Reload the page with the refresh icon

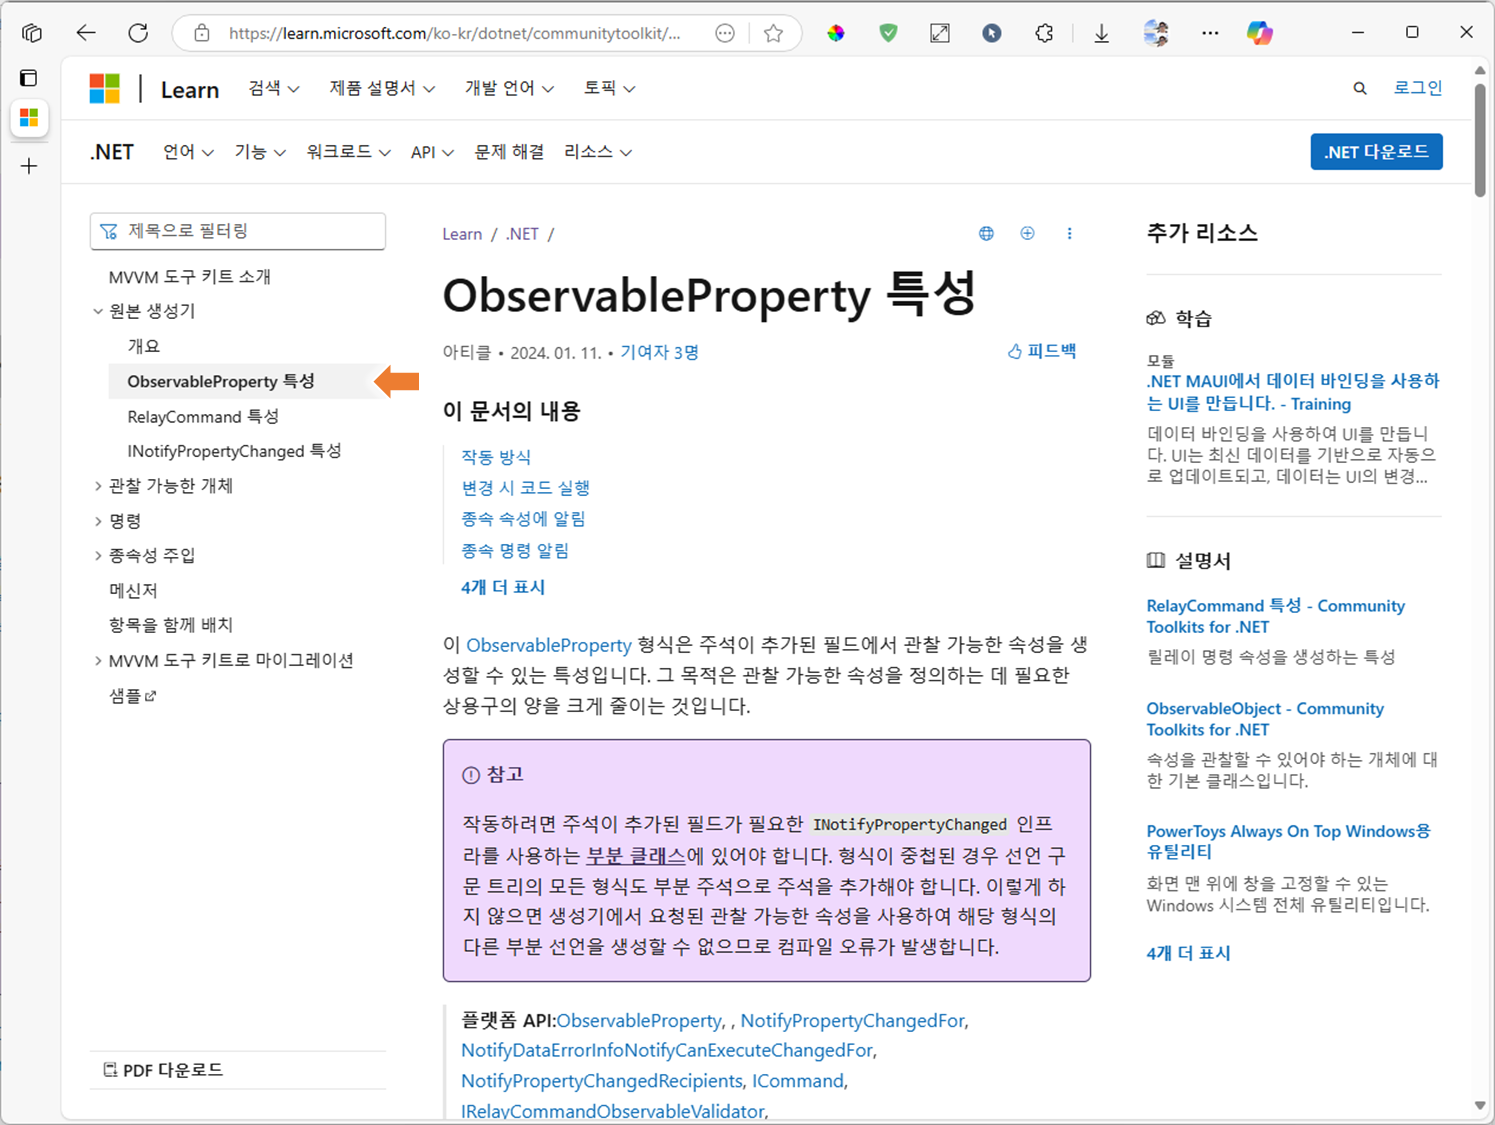coord(138,33)
